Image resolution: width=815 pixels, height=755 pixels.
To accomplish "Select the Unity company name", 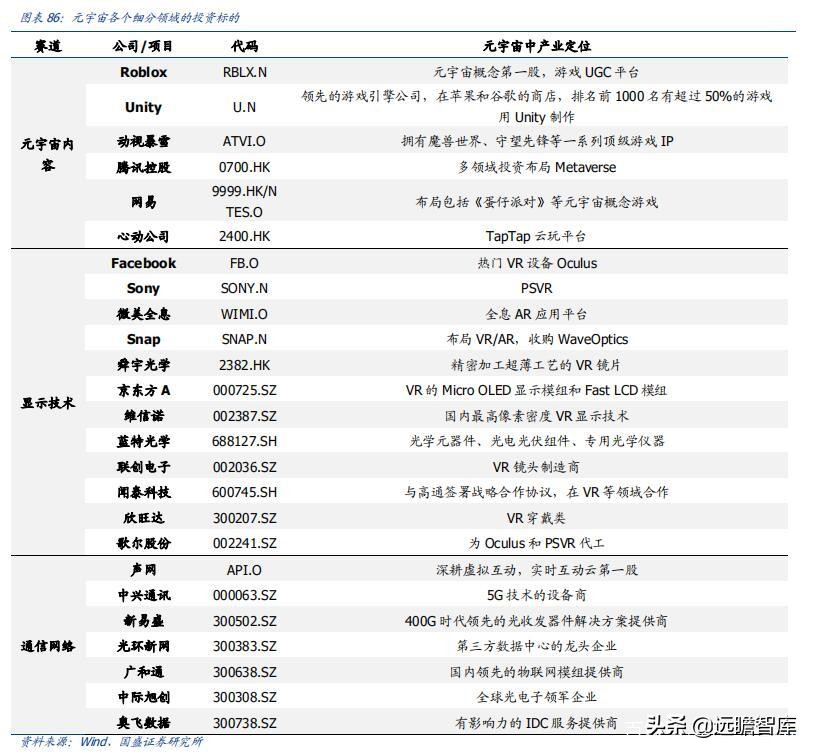I will [x=143, y=107].
